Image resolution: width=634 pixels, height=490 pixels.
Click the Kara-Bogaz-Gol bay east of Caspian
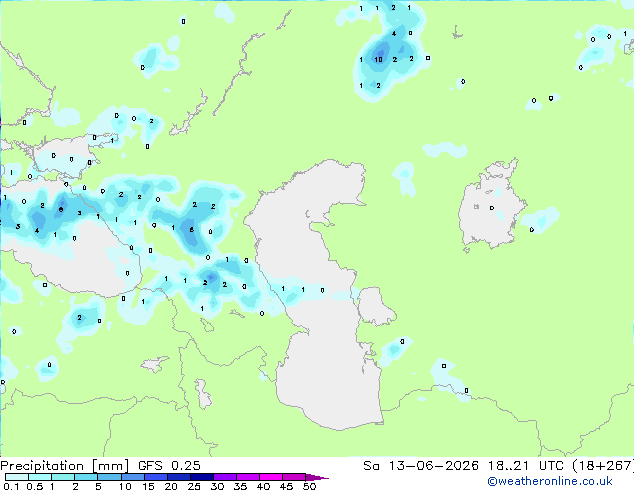375,306
